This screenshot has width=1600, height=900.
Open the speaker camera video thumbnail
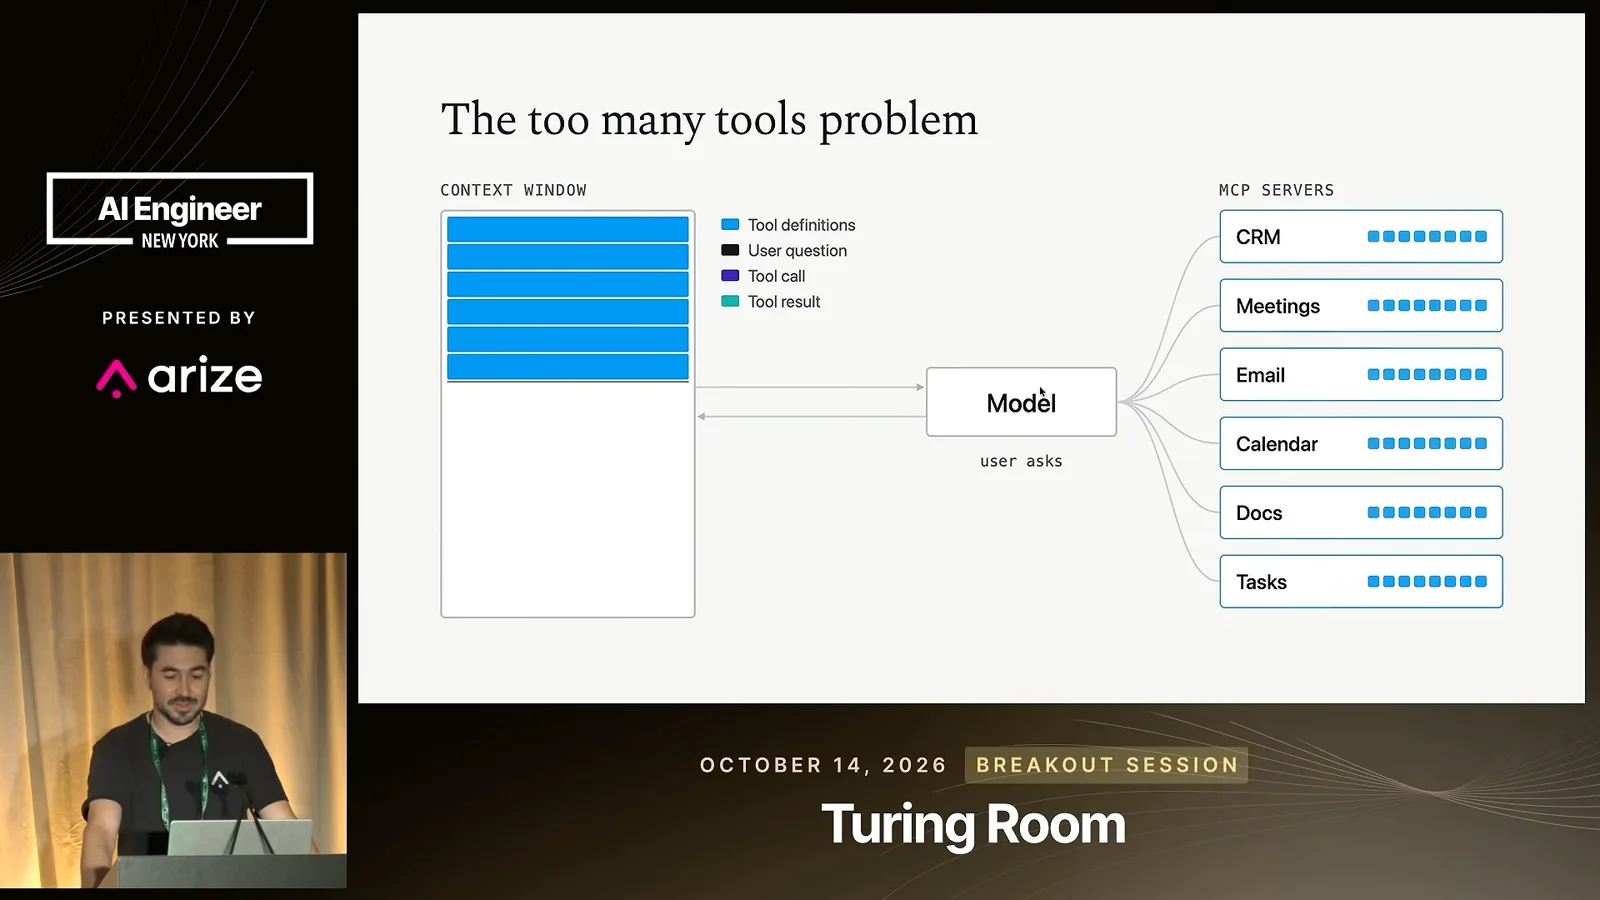click(x=173, y=720)
